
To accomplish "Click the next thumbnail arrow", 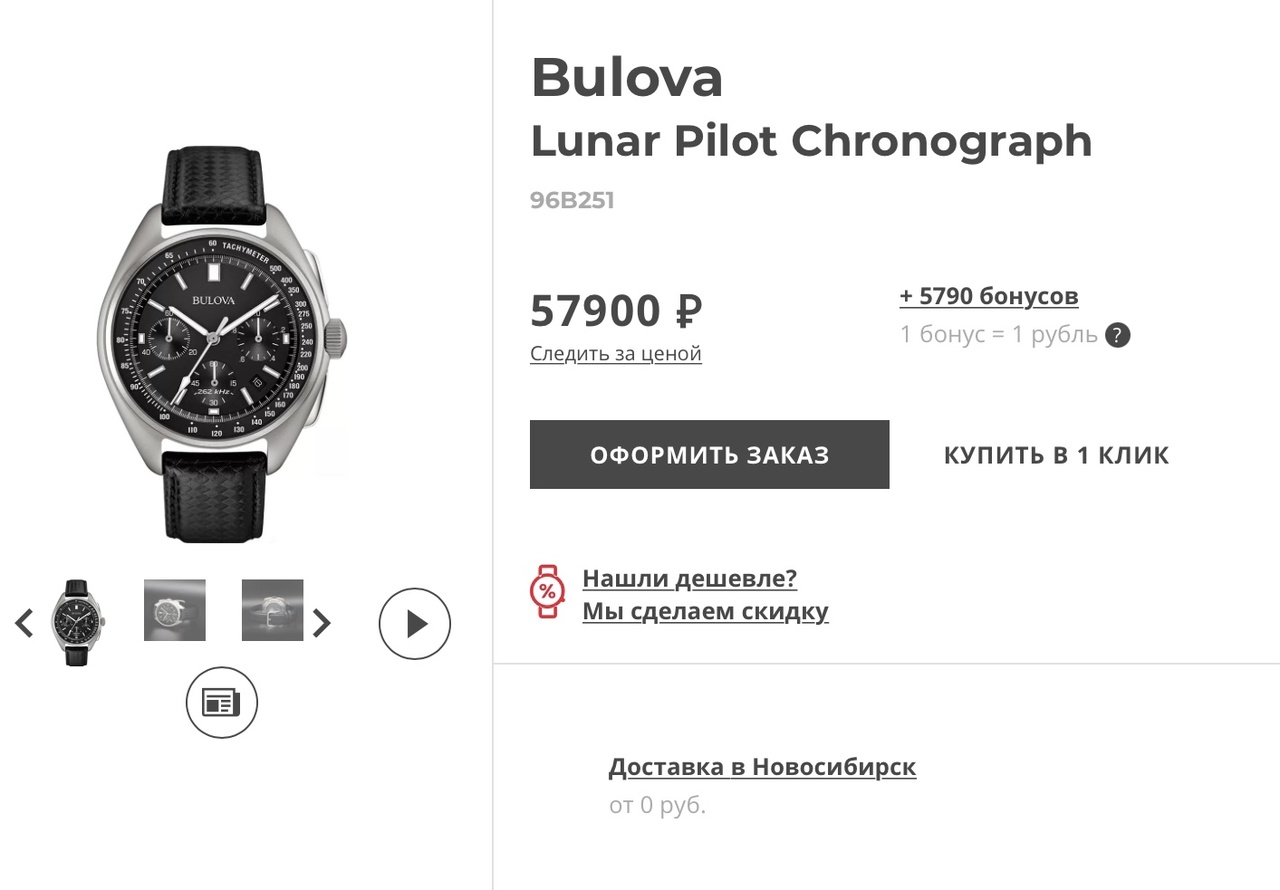I will coord(321,623).
